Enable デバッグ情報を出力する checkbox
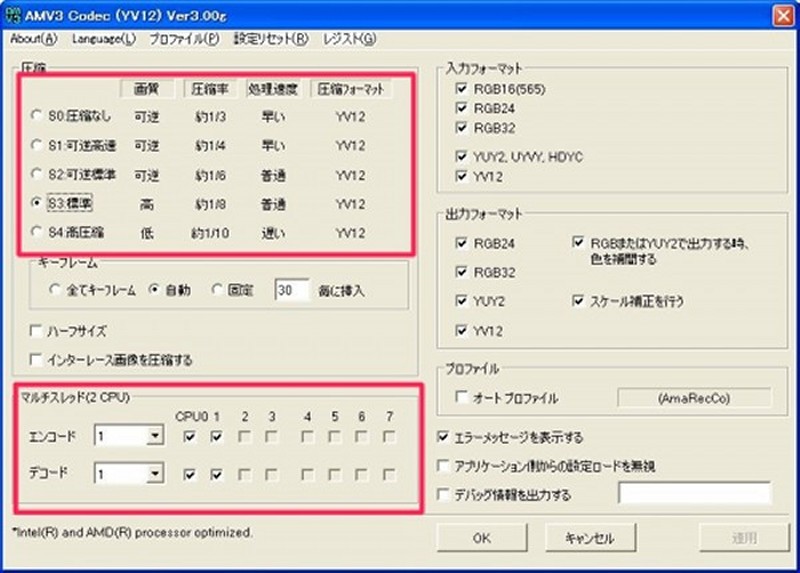The image size is (800, 573). point(443,494)
